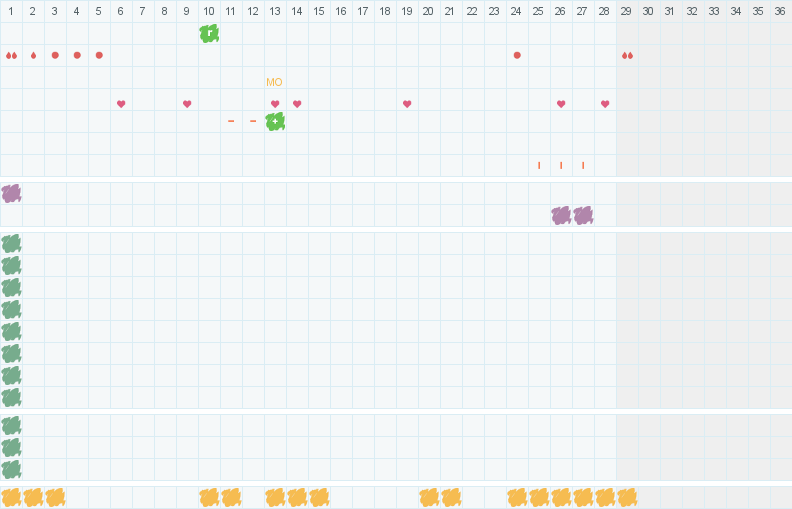Viewport: 792px width, 509px height.
Task: Click the orange minus sign on day 11
Action: coord(231,121)
